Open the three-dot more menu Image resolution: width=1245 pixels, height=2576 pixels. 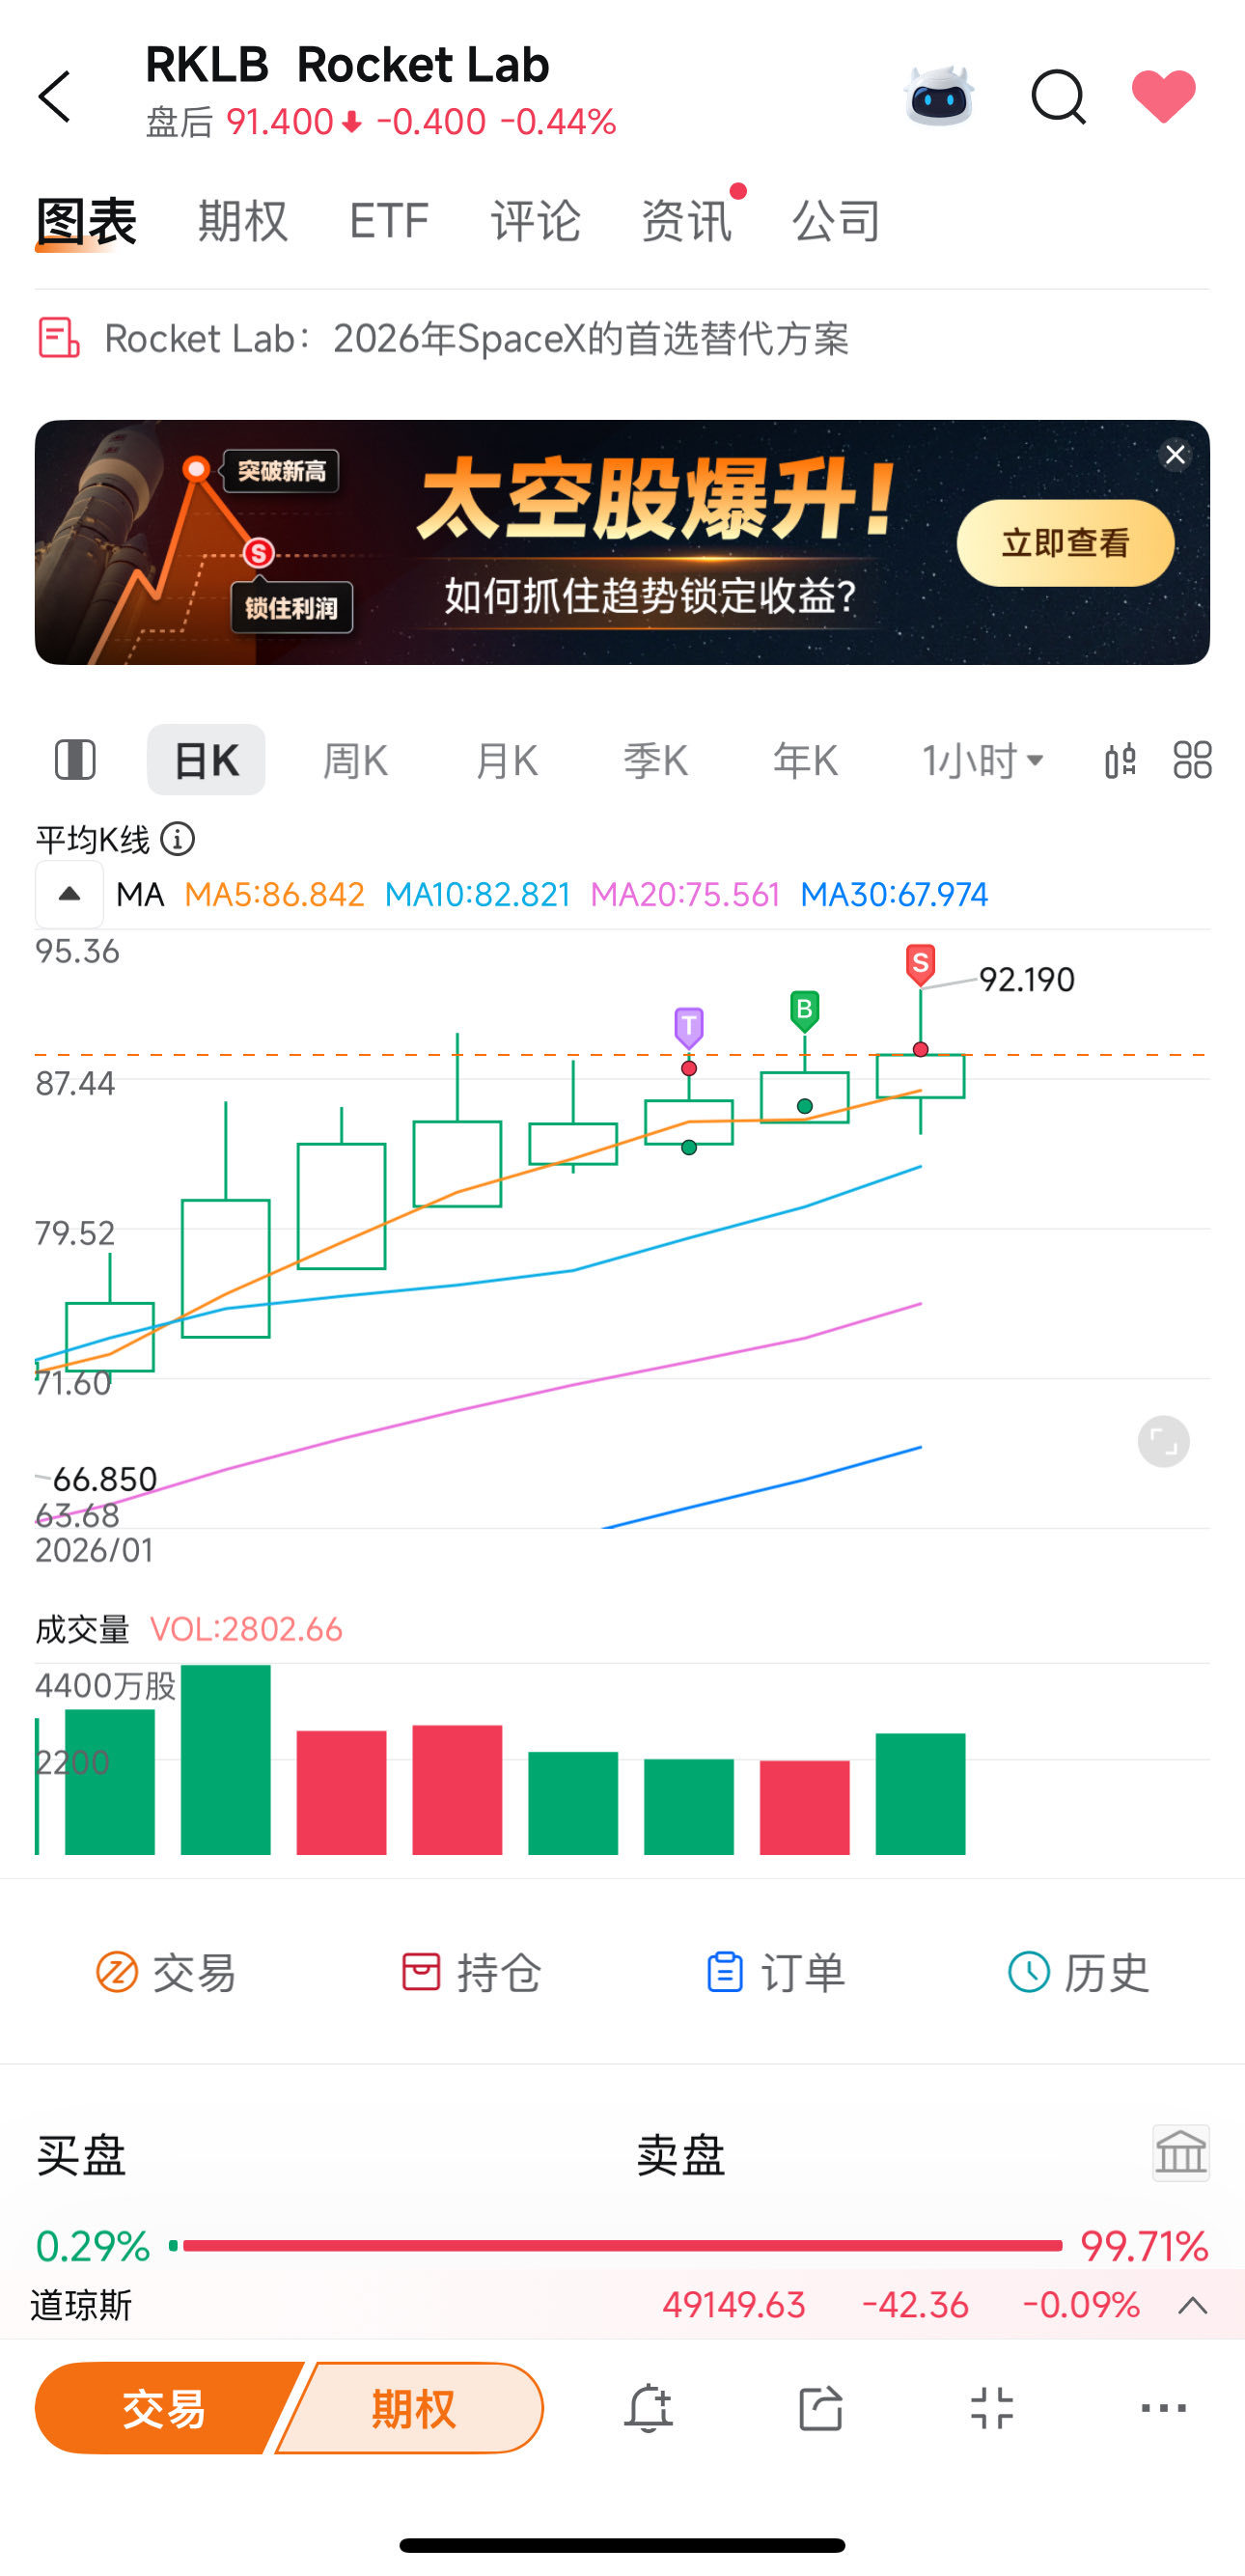pyautogui.click(x=1164, y=2408)
